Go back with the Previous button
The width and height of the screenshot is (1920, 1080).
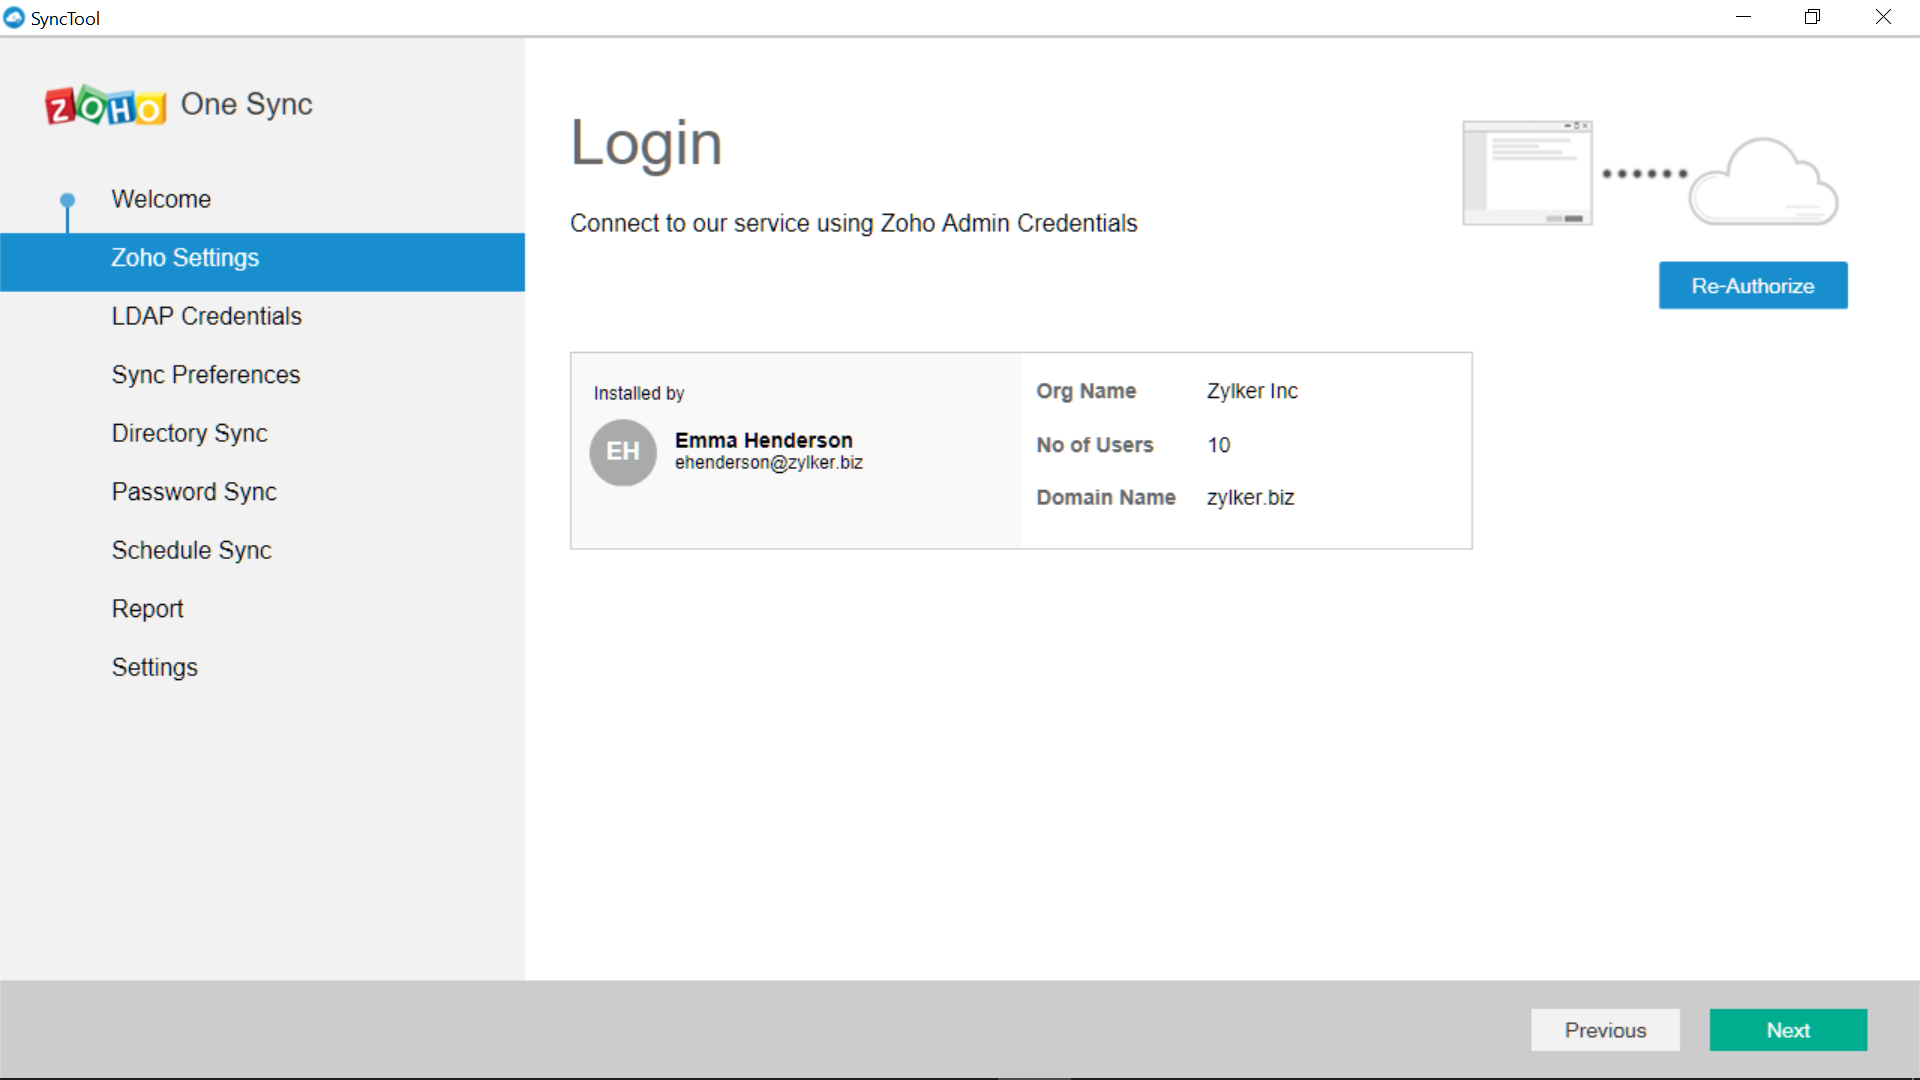pyautogui.click(x=1605, y=1030)
